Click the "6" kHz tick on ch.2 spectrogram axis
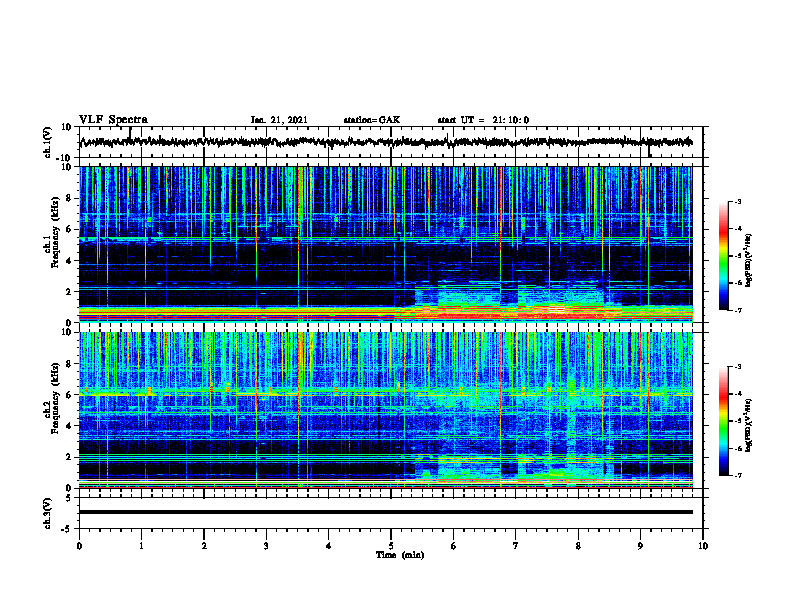The height and width of the screenshot is (612, 792). click(x=69, y=395)
